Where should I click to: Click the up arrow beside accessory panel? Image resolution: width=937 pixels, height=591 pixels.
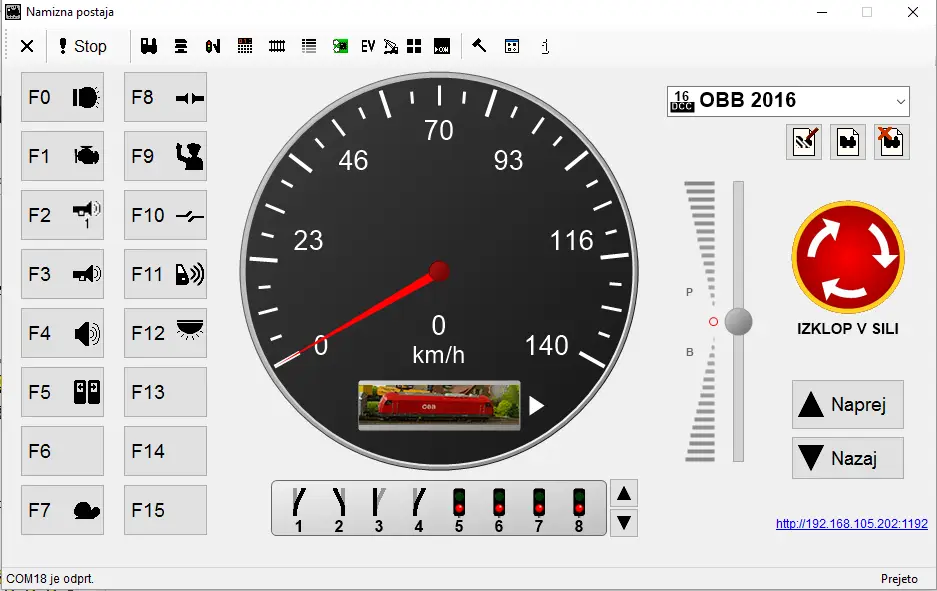[624, 493]
